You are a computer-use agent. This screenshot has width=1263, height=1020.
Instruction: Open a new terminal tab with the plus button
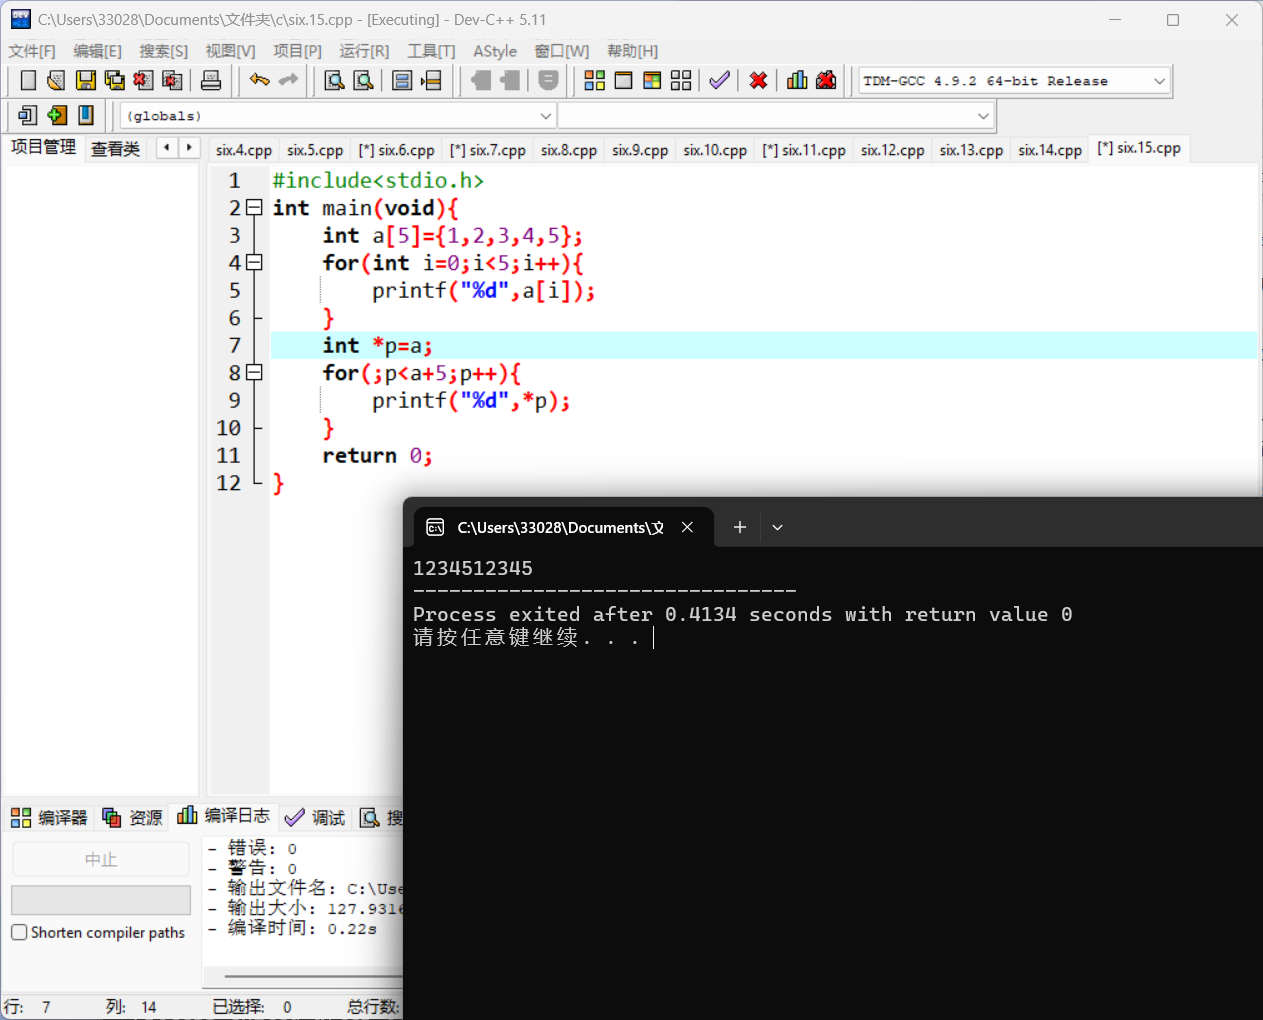click(x=740, y=527)
